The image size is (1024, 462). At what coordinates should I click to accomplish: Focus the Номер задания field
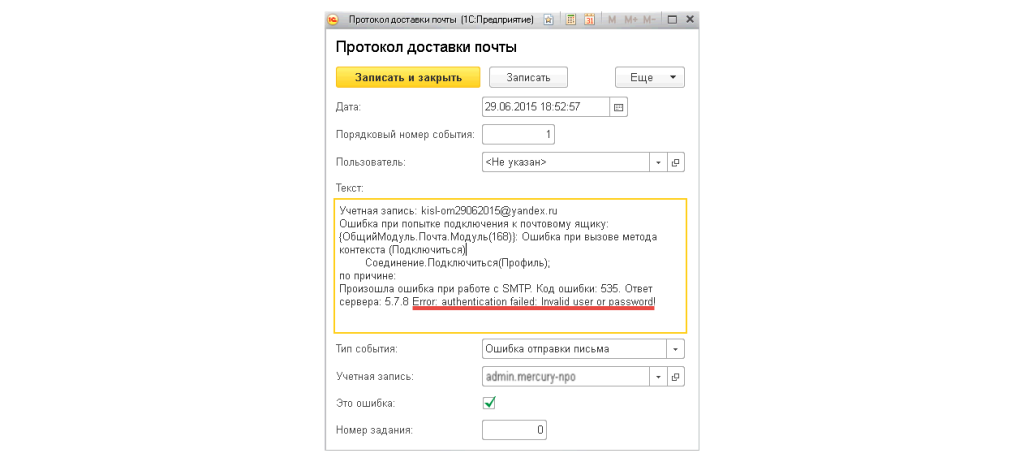coord(514,430)
